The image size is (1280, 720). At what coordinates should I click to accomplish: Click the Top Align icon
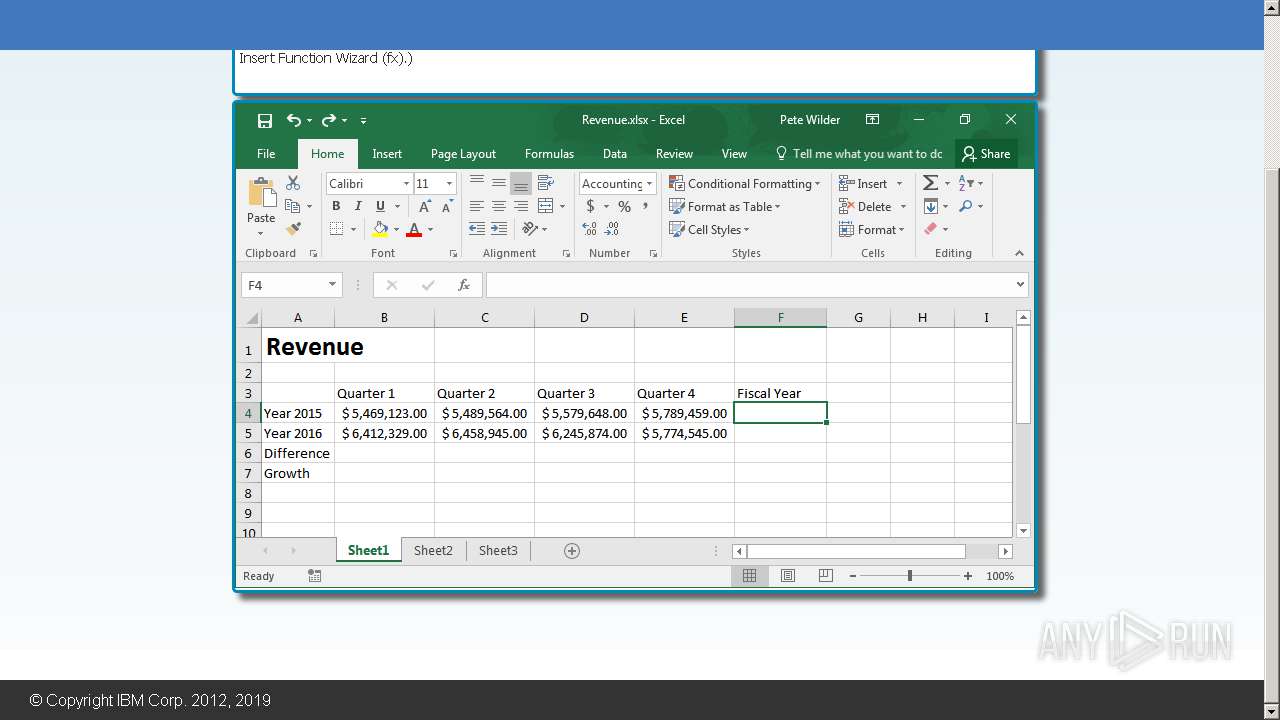pos(477,183)
